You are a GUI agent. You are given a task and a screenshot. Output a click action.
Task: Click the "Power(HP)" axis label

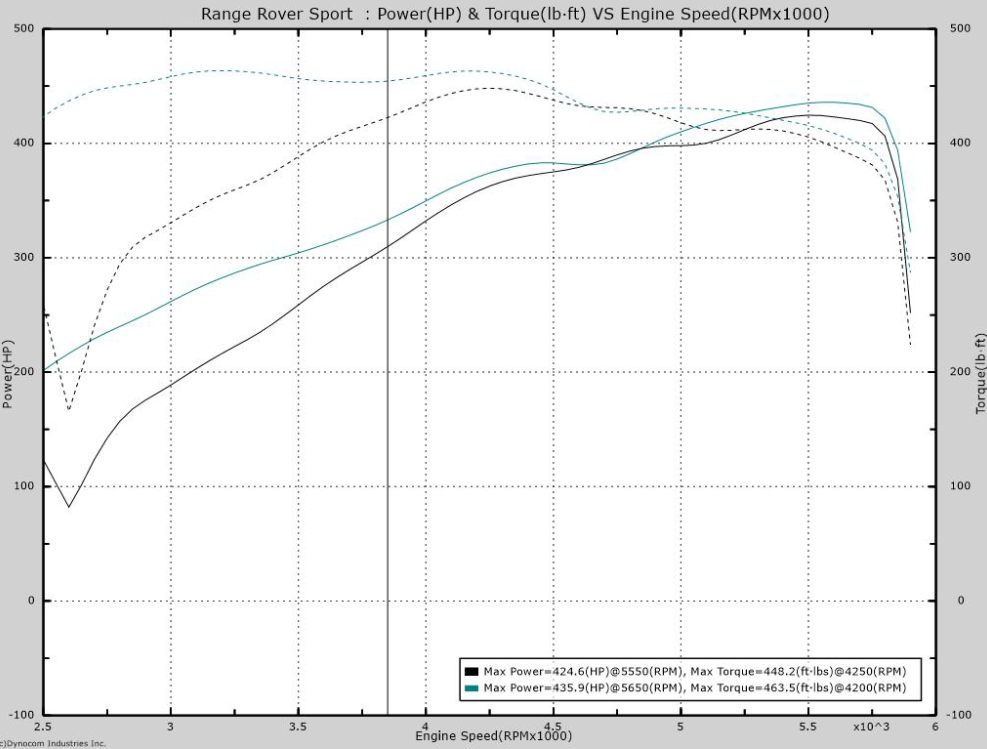[8, 374]
